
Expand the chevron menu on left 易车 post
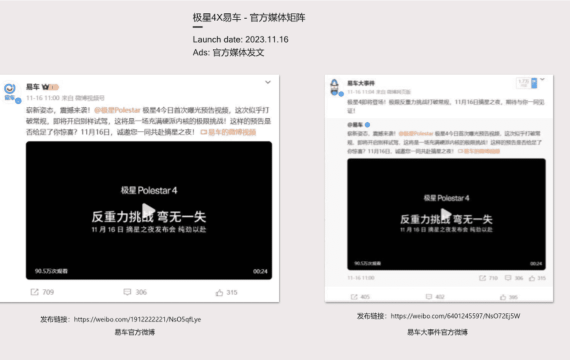click(268, 83)
